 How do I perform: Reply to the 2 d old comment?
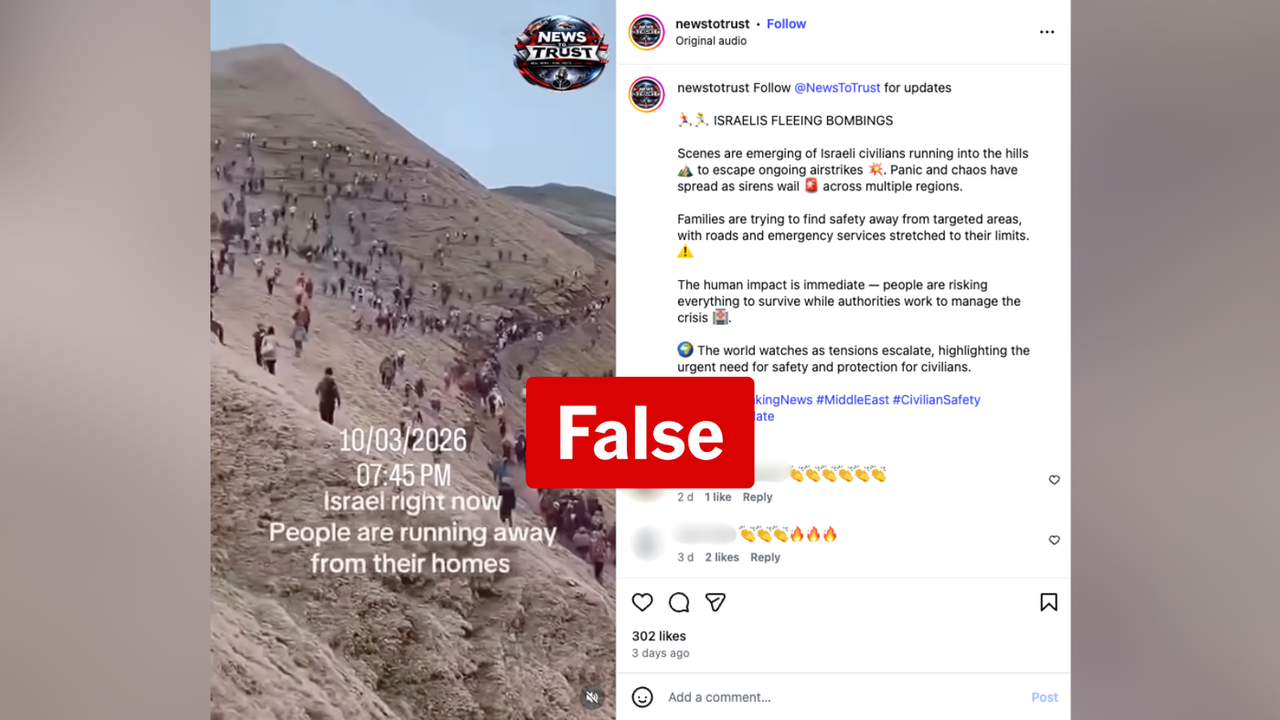tap(757, 497)
